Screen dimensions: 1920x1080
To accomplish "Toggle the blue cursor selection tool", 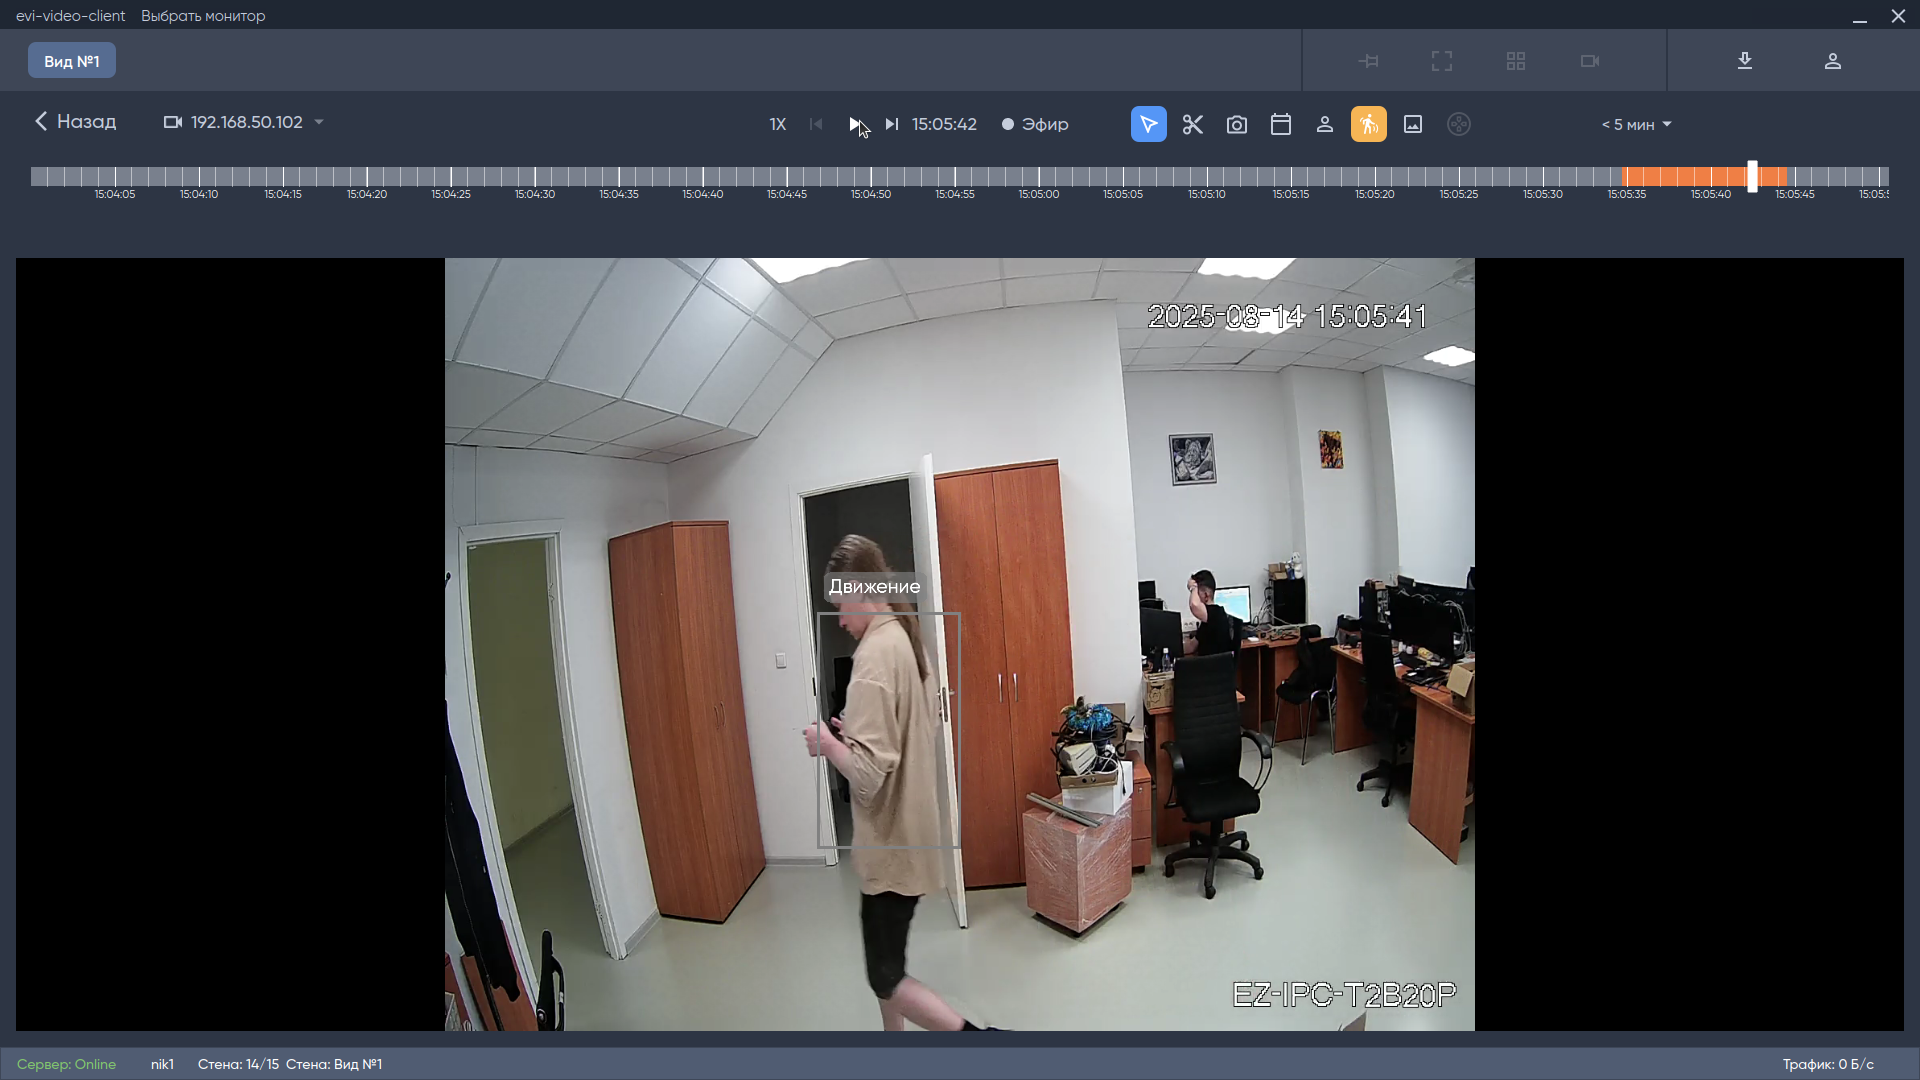I will pos(1149,124).
